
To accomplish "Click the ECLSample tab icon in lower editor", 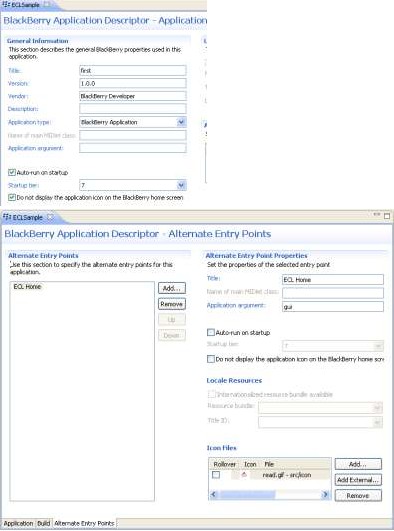I will [7, 217].
